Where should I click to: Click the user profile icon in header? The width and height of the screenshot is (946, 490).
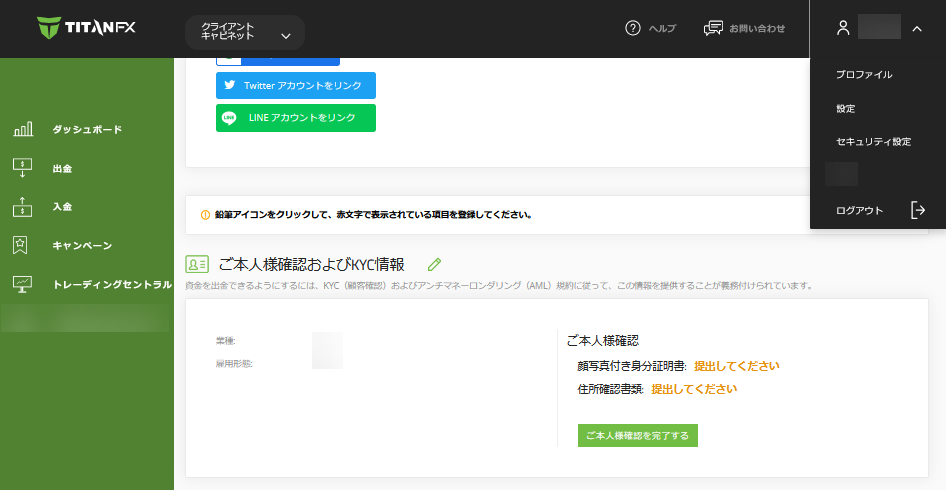pyautogui.click(x=843, y=28)
